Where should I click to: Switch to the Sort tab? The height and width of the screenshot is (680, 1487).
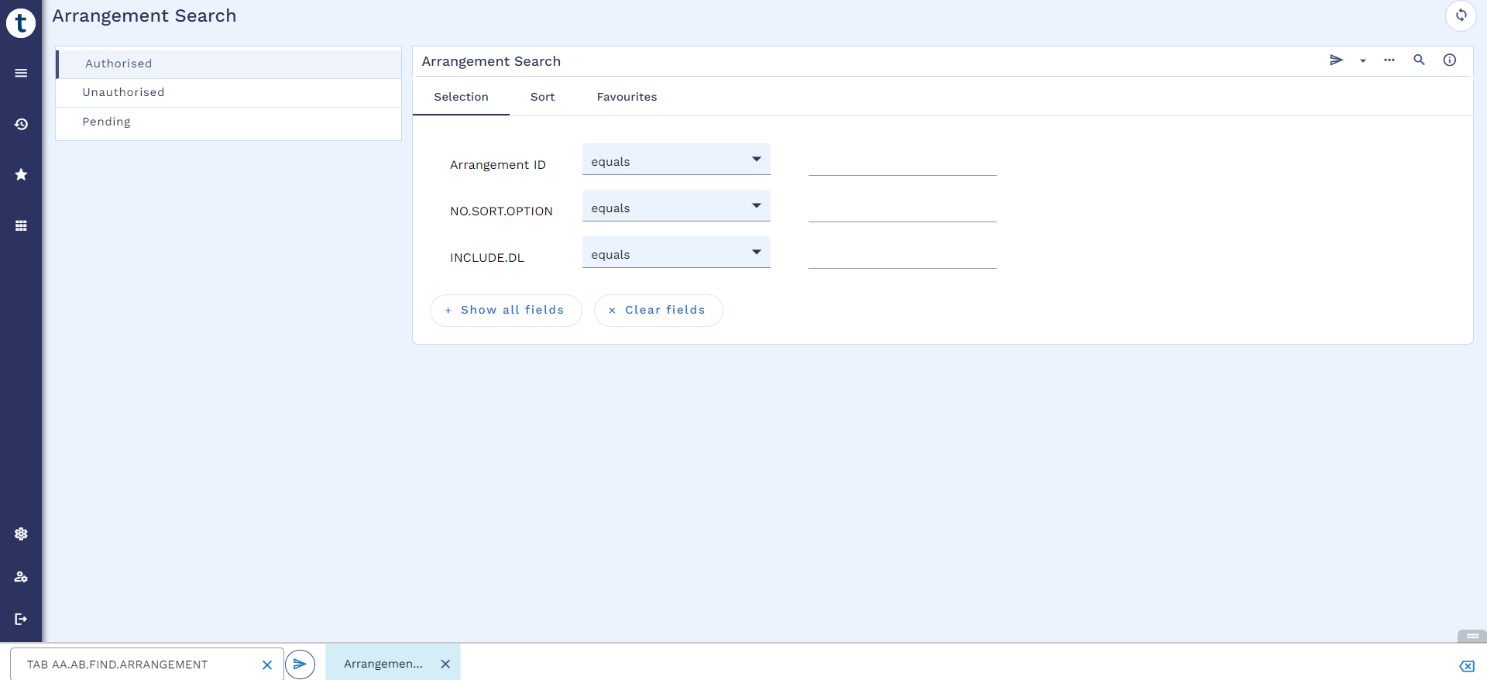pyautogui.click(x=542, y=97)
